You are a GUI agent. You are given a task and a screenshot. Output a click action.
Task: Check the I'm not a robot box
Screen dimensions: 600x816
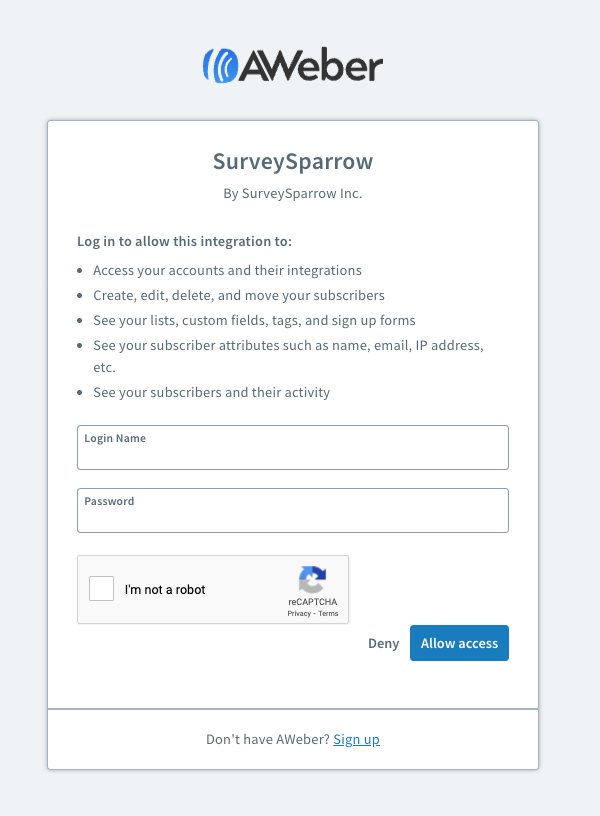click(102, 589)
